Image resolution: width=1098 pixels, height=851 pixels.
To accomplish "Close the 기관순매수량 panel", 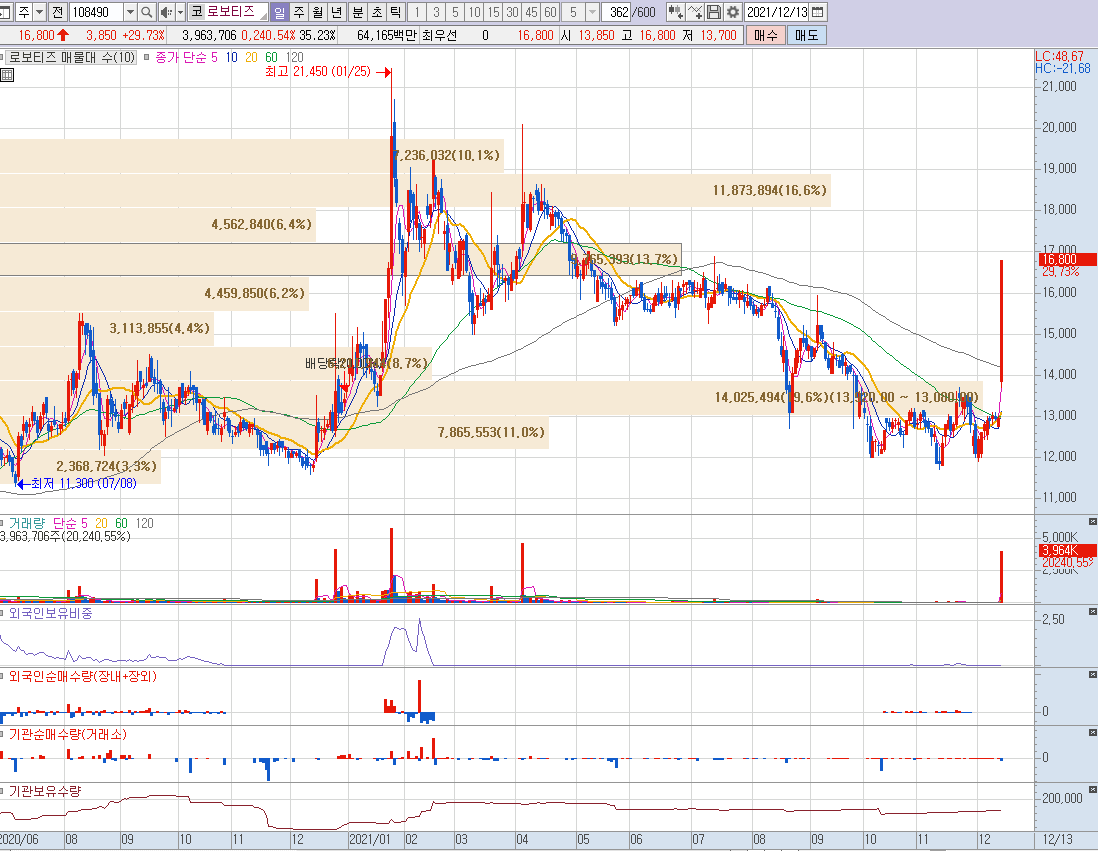I will coord(1092,733).
